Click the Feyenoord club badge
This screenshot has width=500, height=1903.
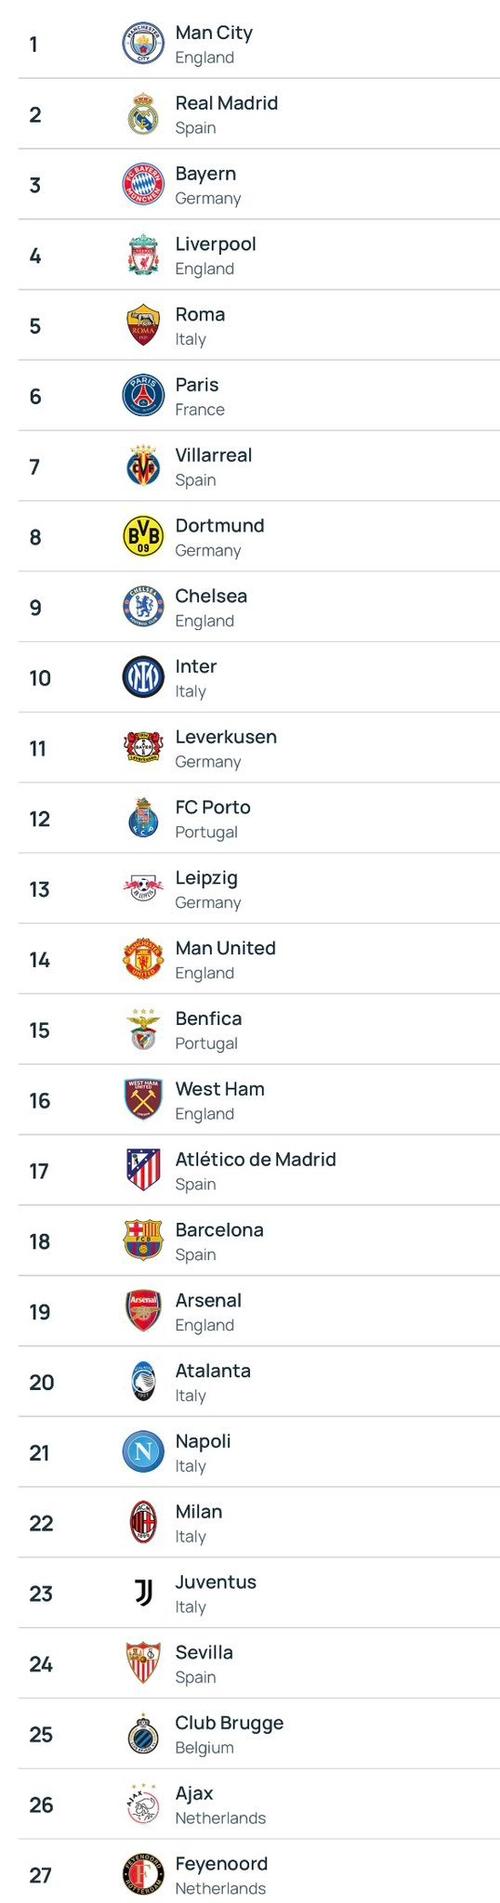point(143,1874)
